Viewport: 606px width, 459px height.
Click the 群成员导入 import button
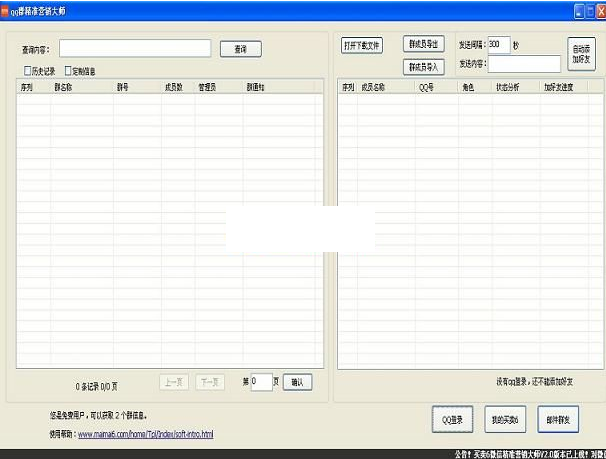424,67
